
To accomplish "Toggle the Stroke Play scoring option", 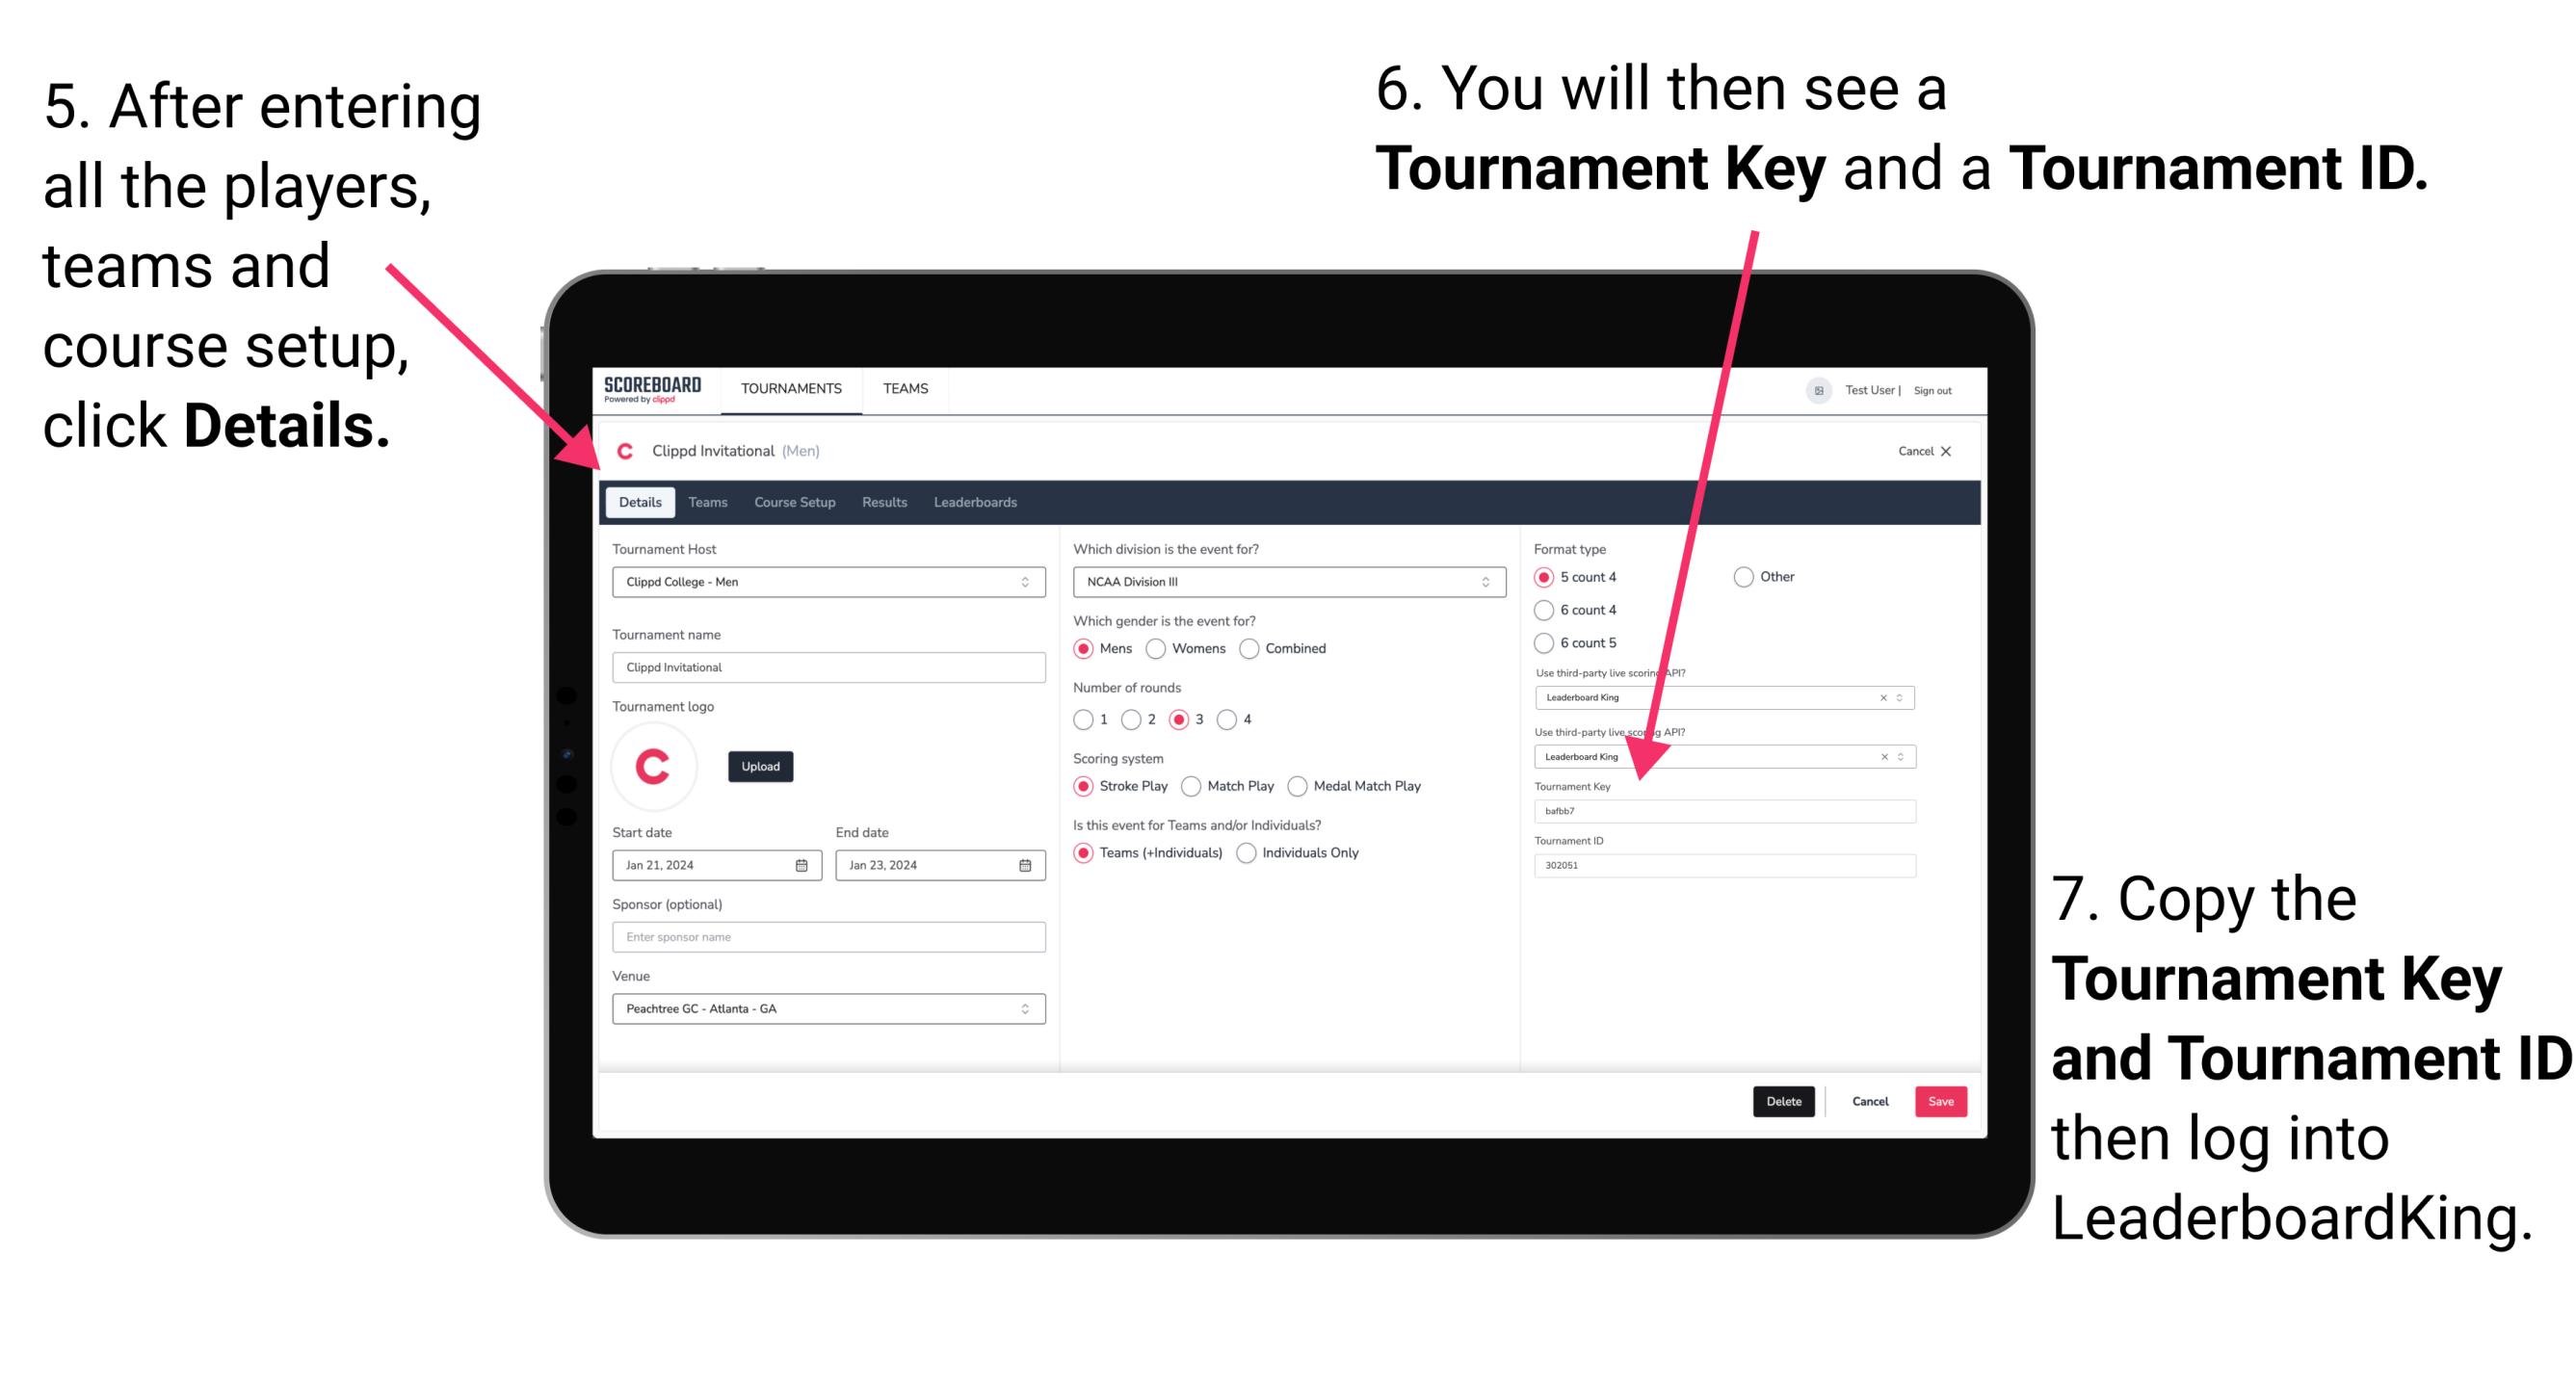I will [x=1086, y=785].
